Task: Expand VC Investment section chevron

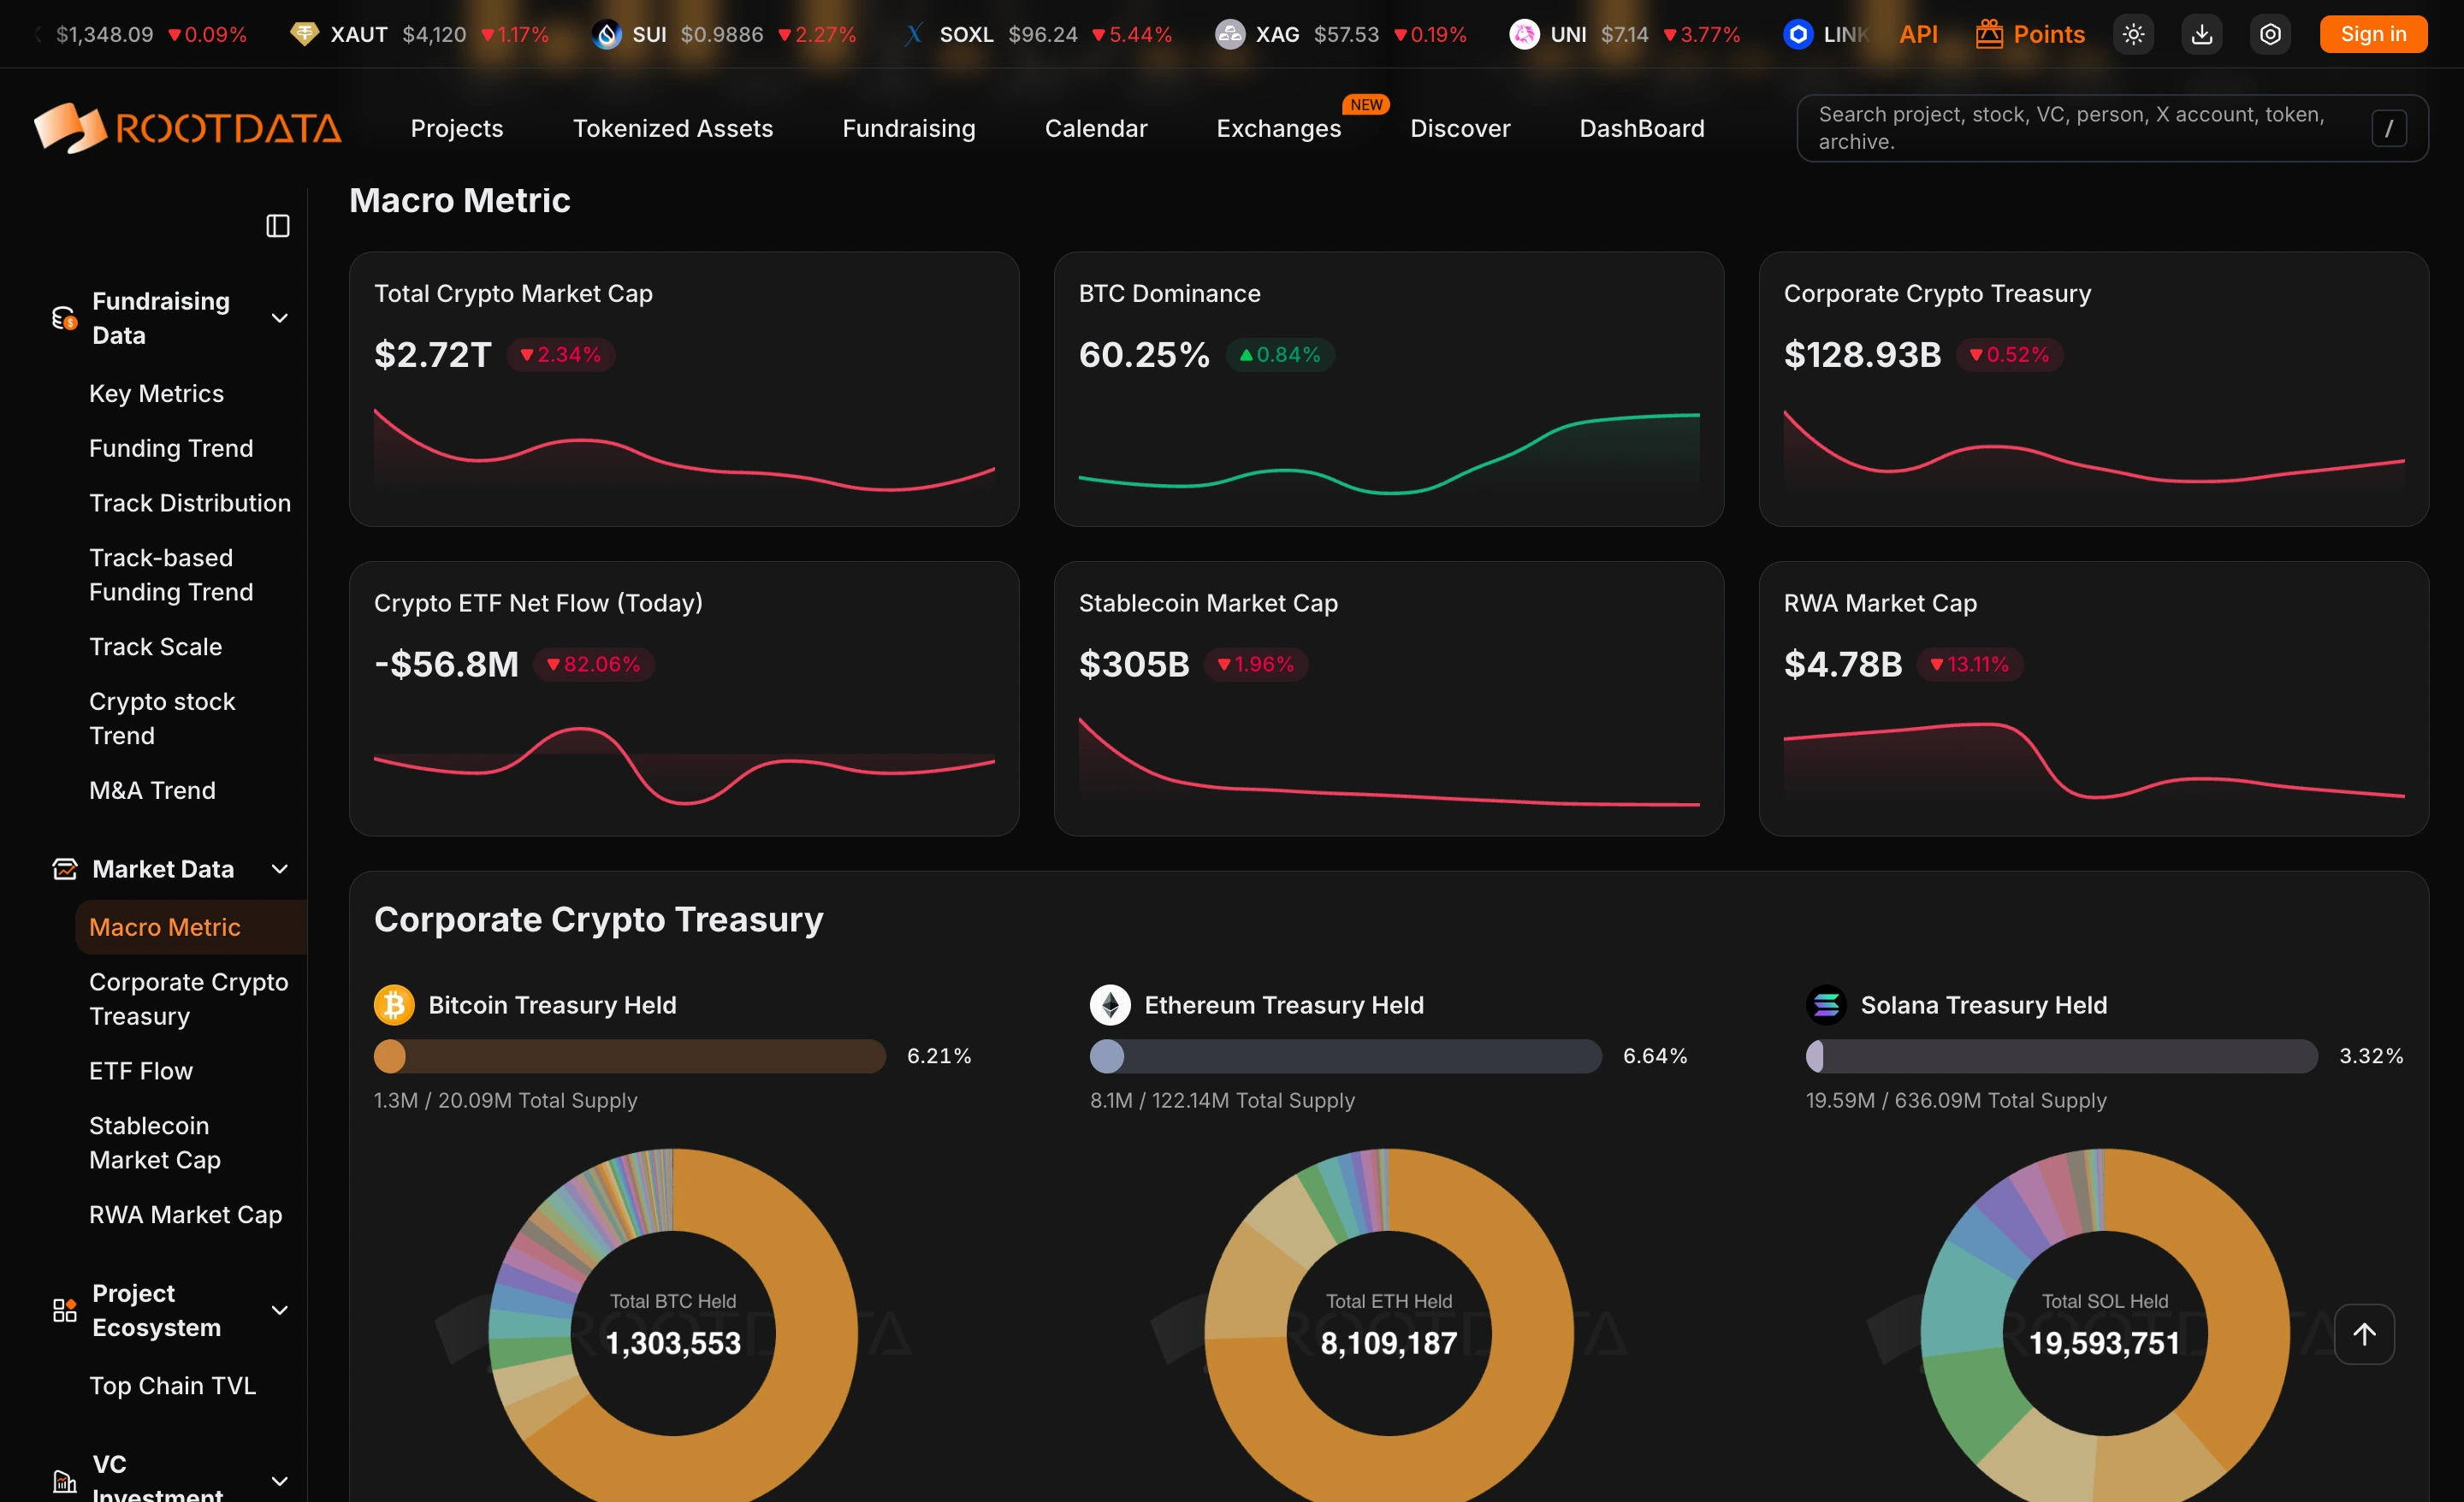Action: [x=280, y=1481]
